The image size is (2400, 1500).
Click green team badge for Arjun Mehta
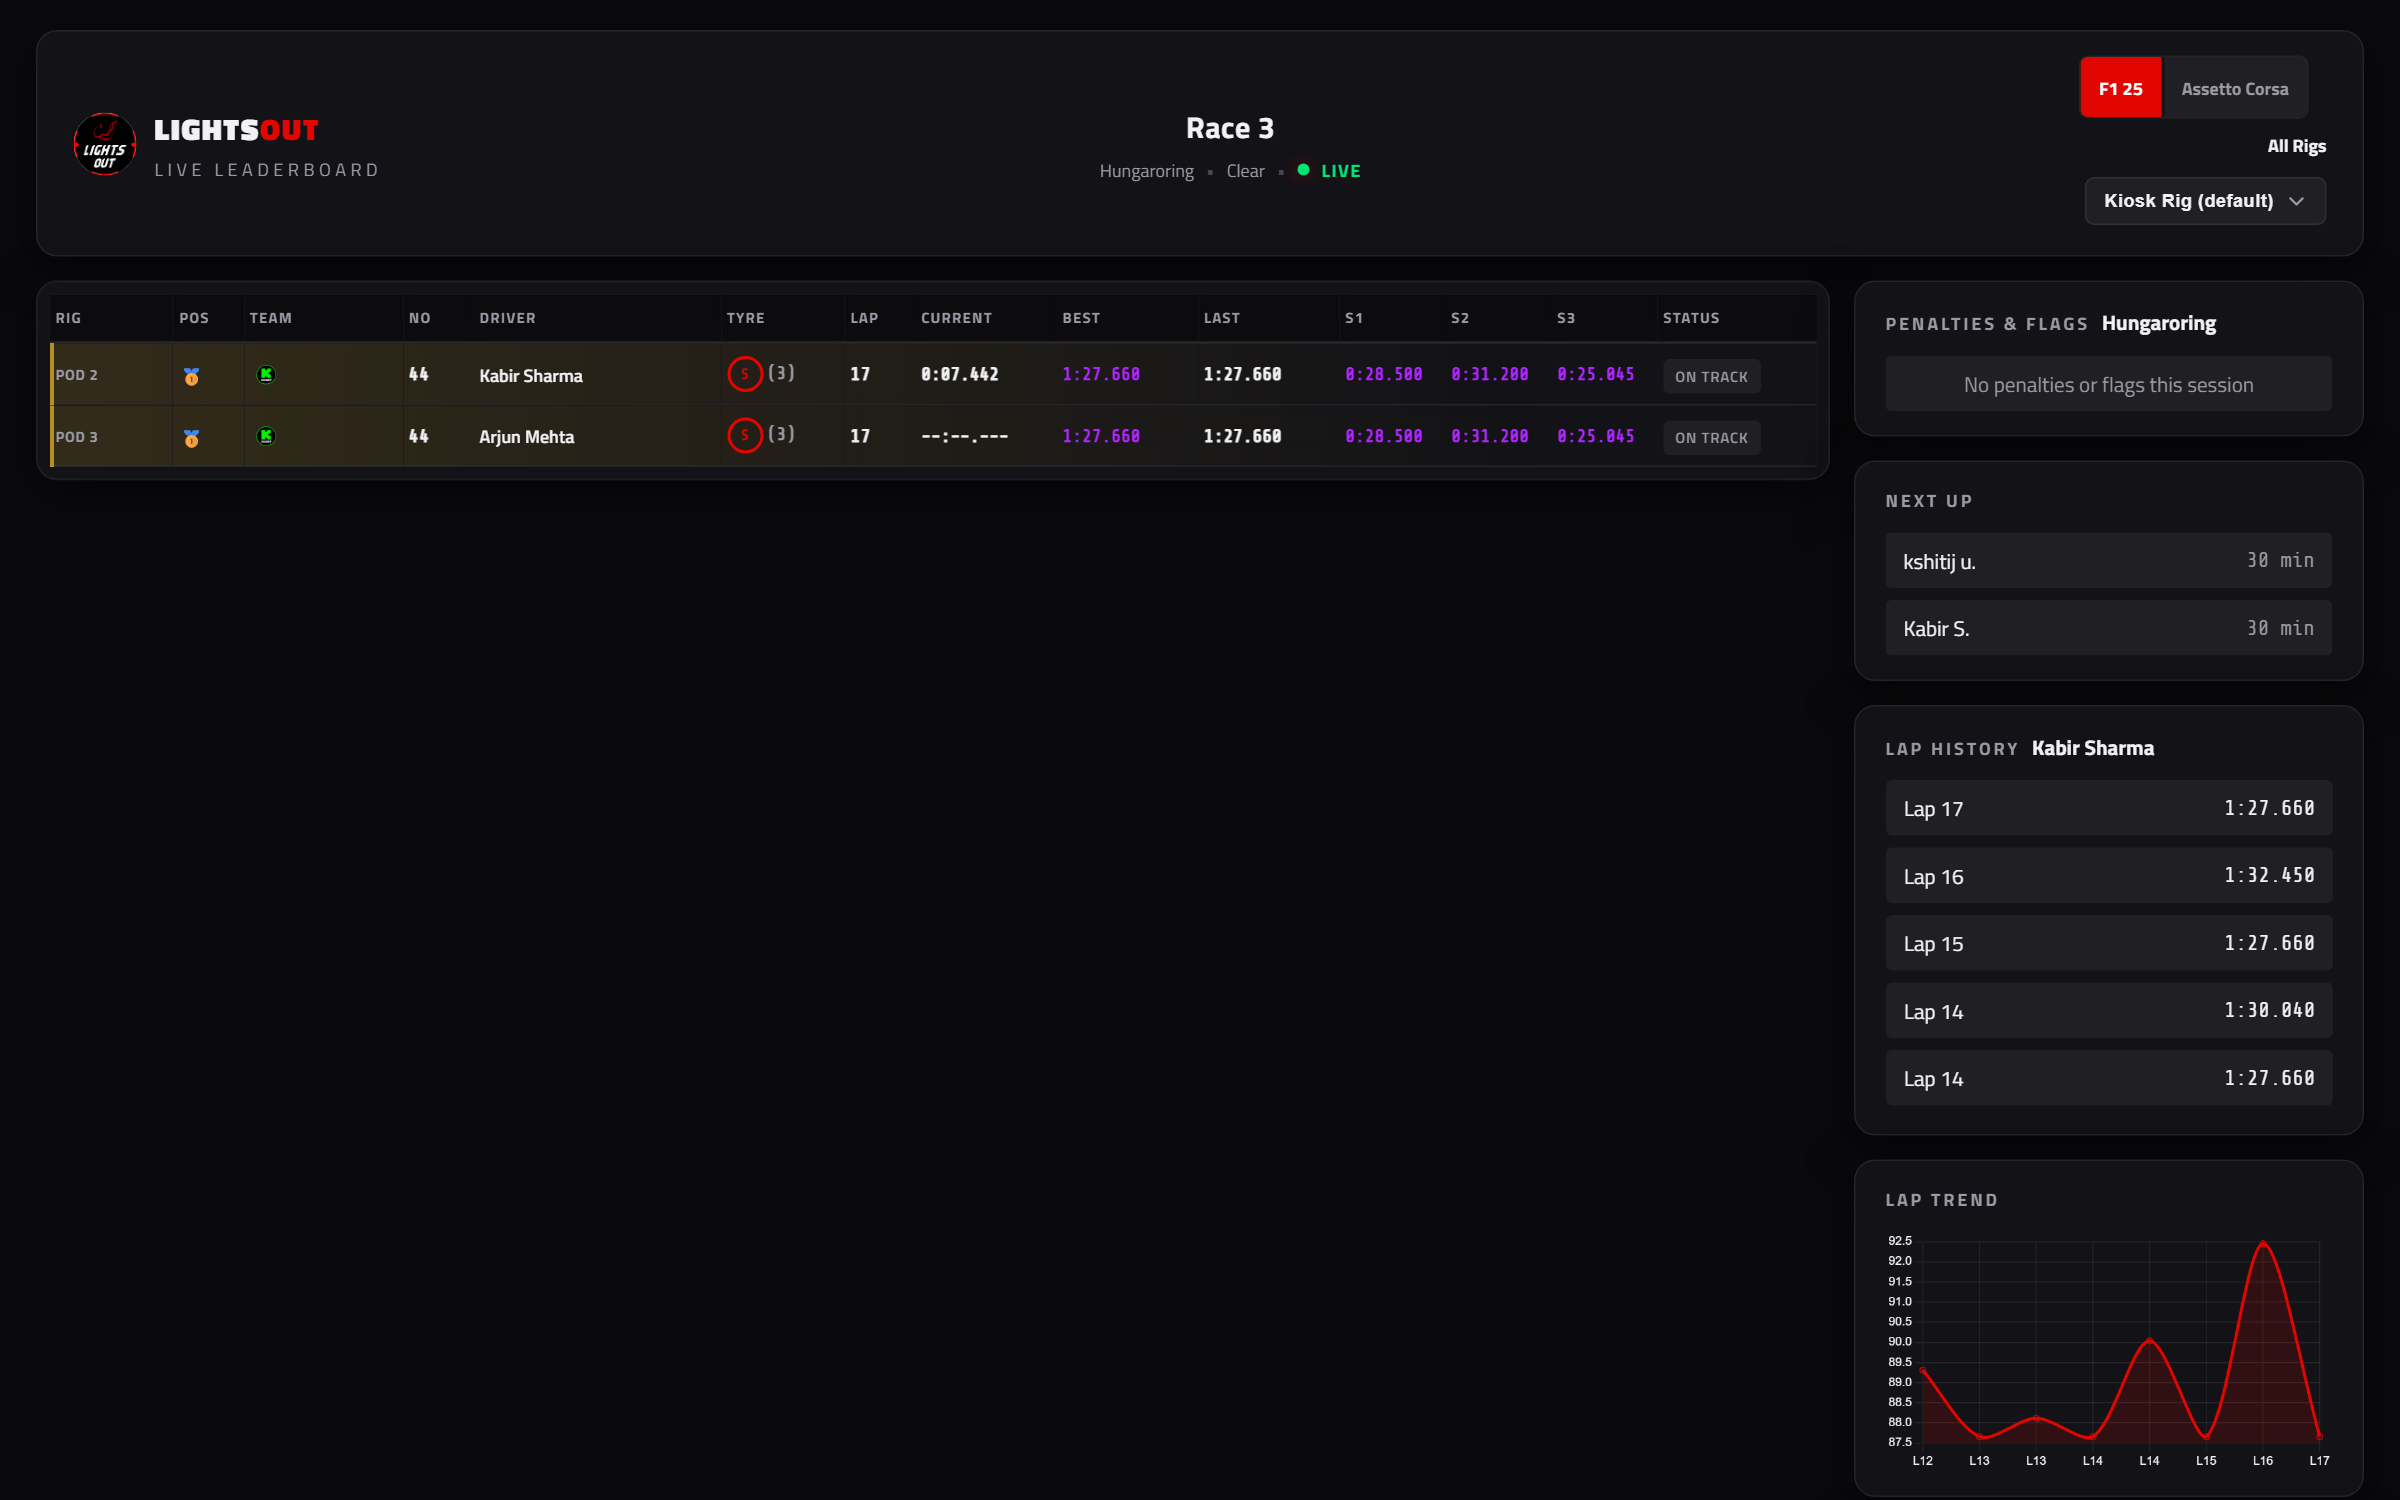(266, 436)
